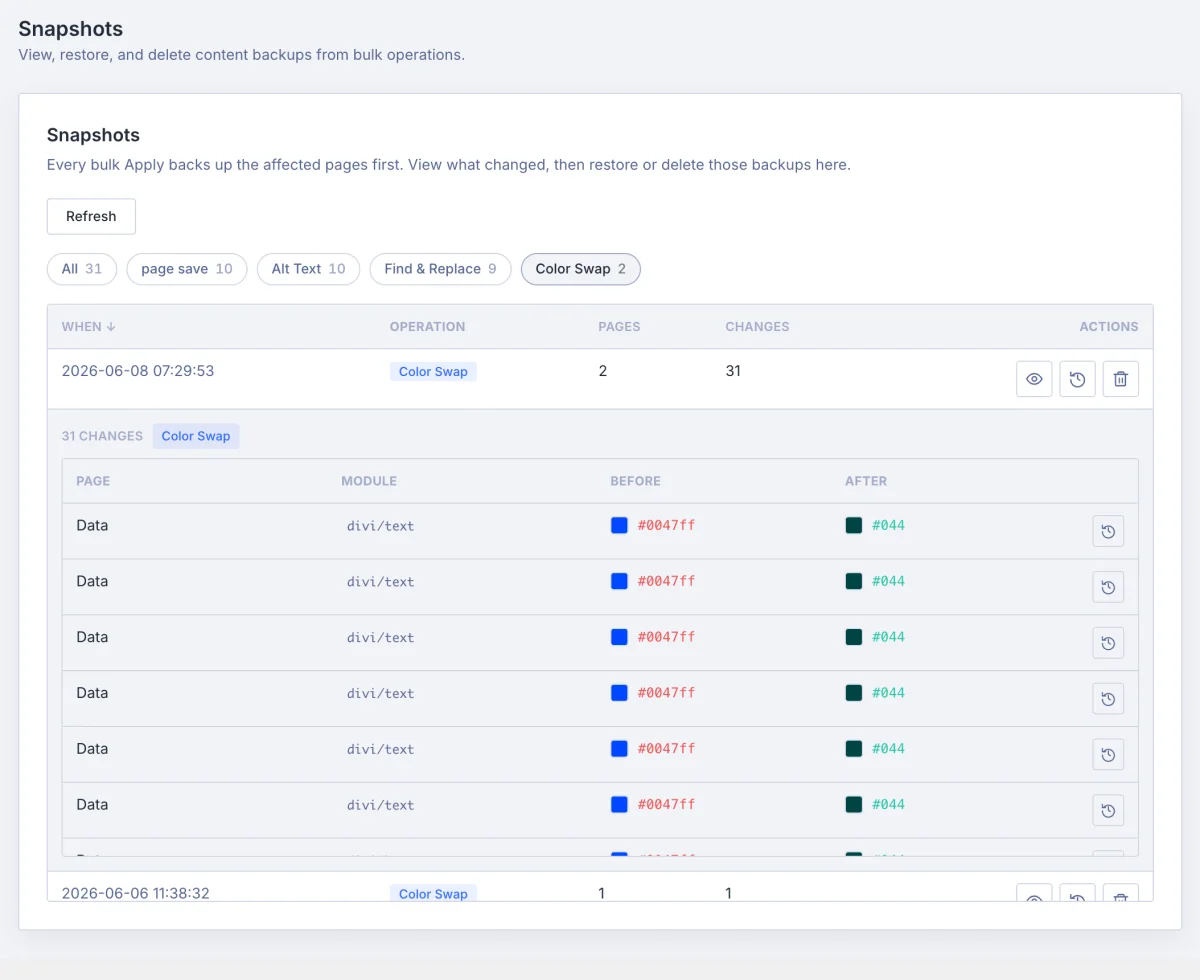The height and width of the screenshot is (980, 1200).
Task: Click the blue #0047ff swatch in first change row
Action: [x=619, y=525]
